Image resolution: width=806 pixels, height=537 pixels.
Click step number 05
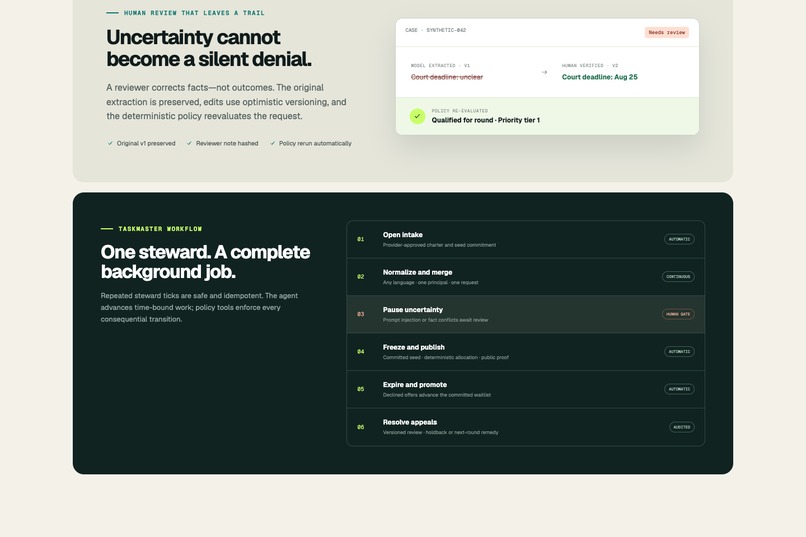click(361, 390)
